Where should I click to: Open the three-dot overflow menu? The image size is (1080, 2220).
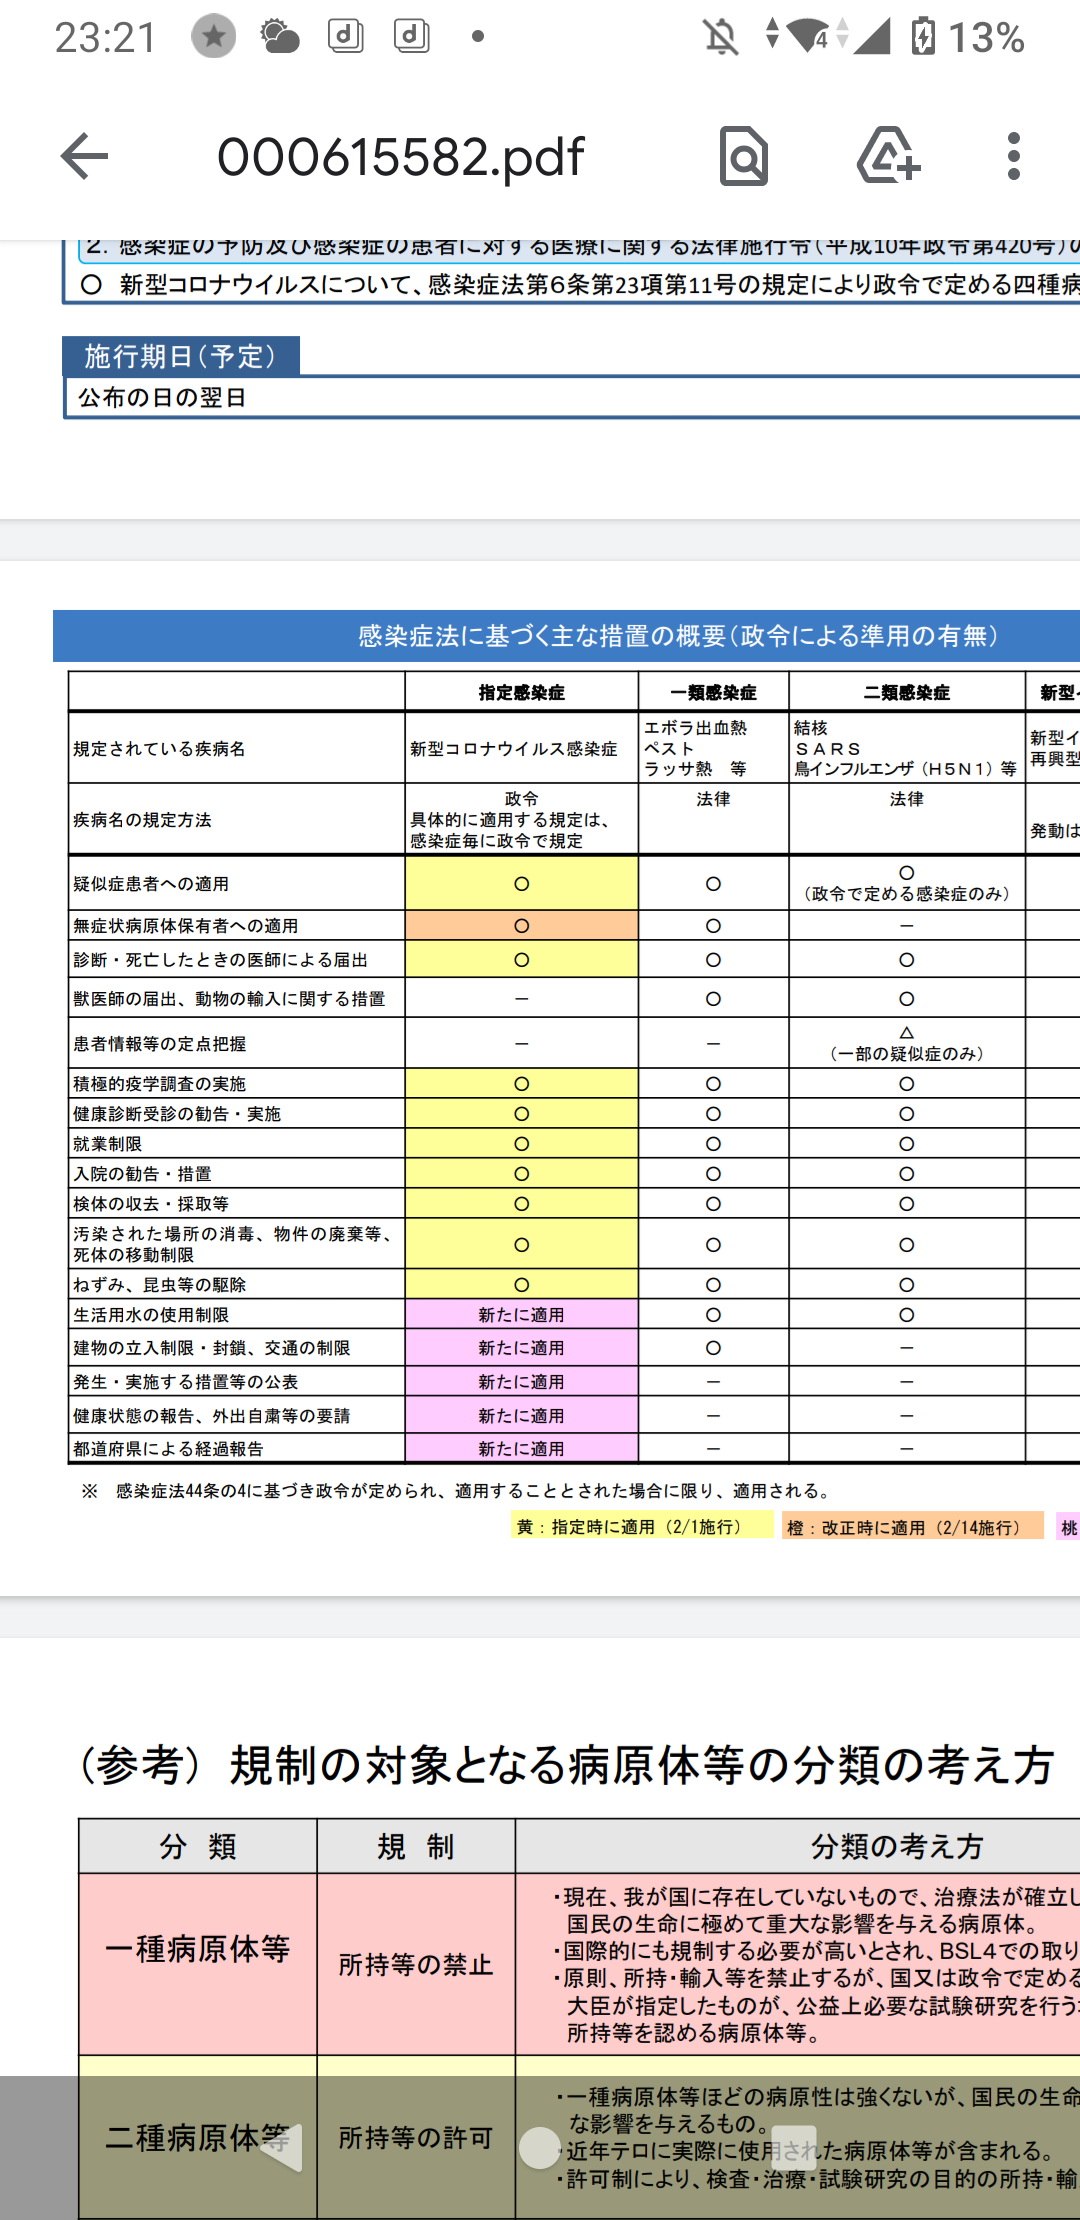(x=1014, y=156)
